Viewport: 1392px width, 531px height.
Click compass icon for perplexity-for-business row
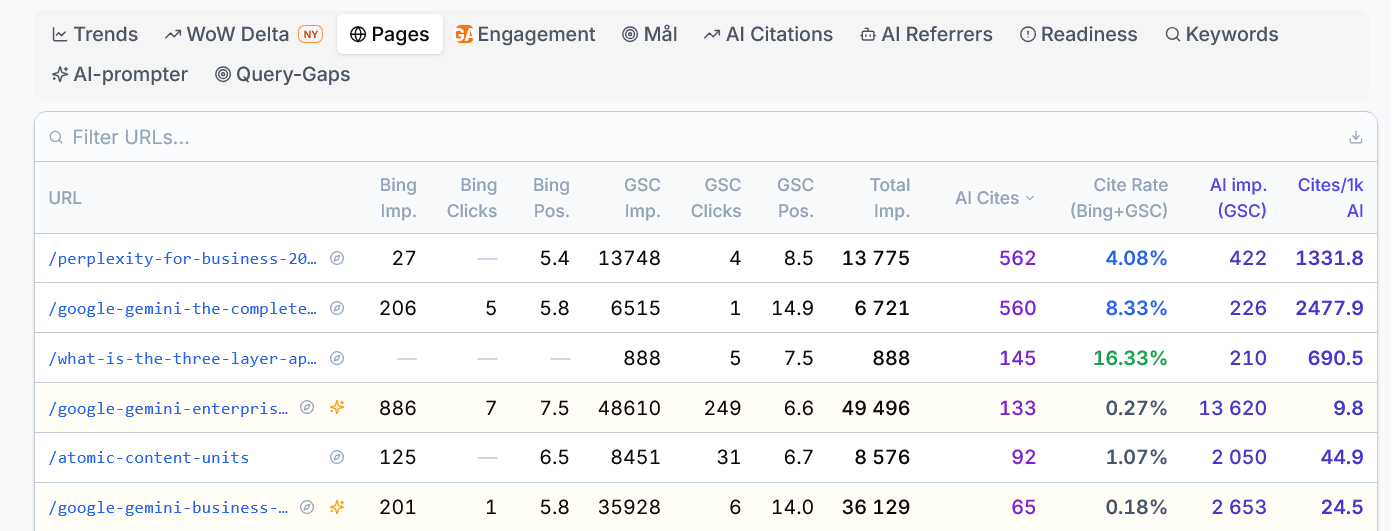tap(337, 258)
